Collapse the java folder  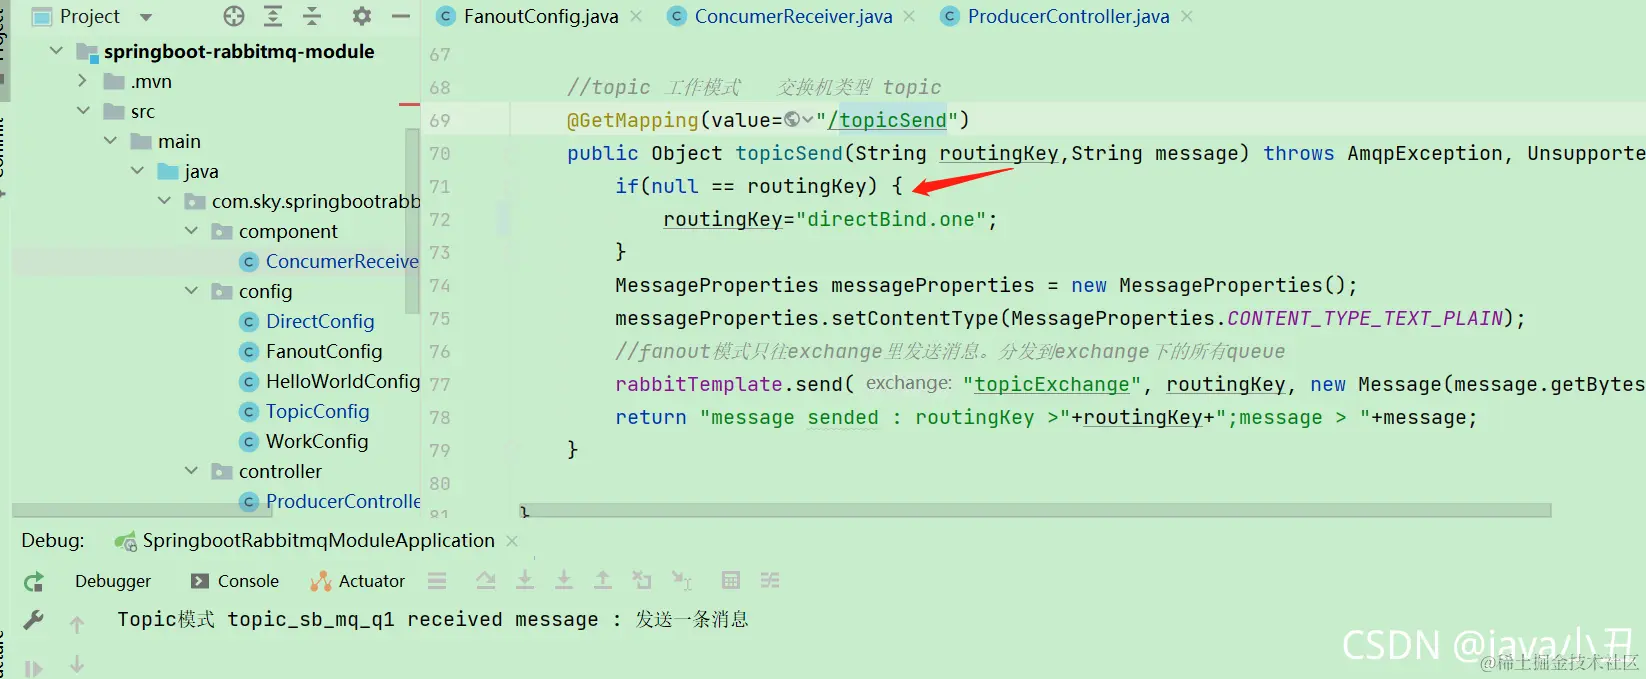pyautogui.click(x=138, y=171)
